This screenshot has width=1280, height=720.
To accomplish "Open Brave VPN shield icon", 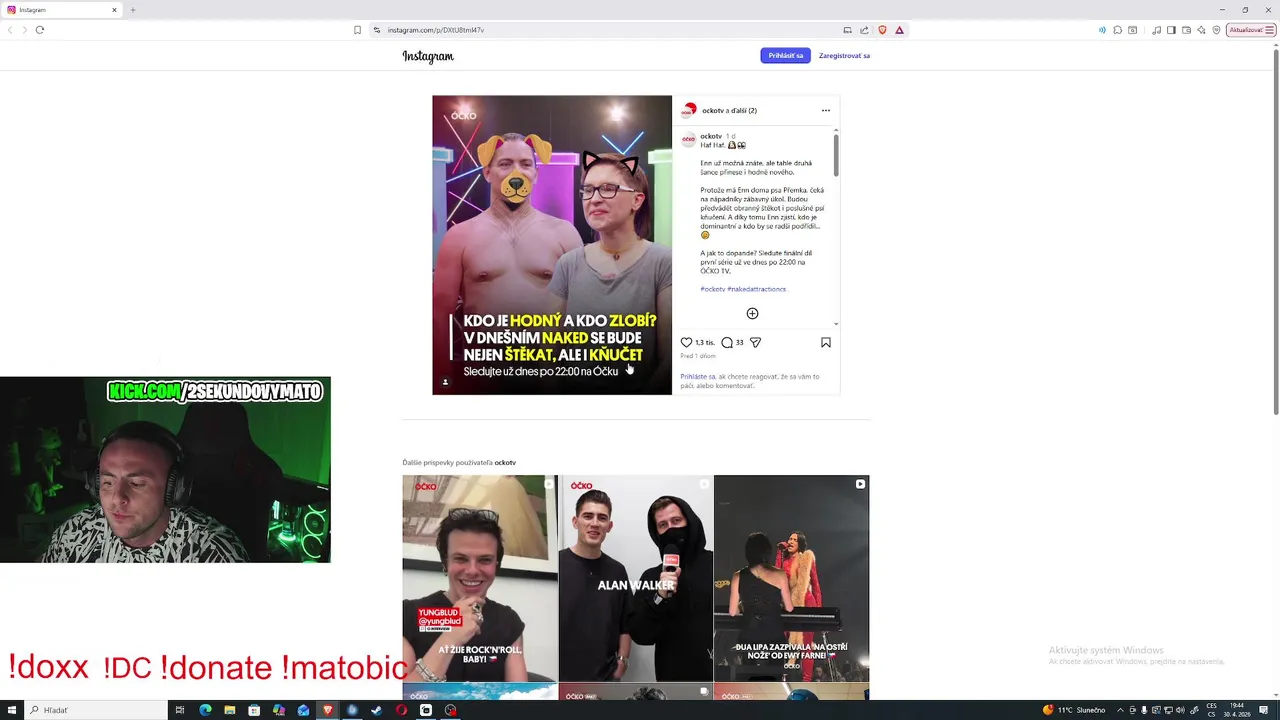I will 1216,30.
